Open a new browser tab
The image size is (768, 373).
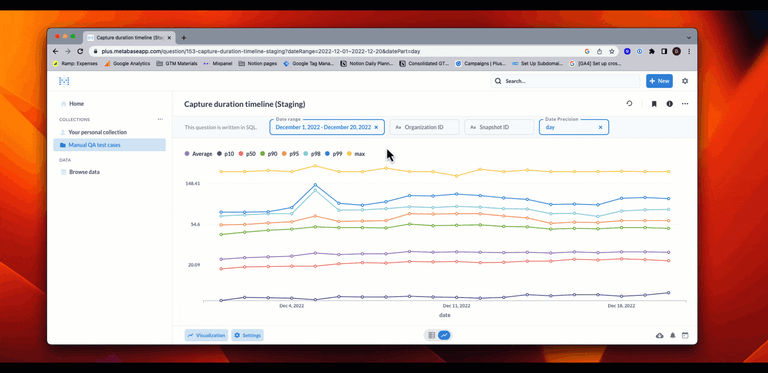coord(184,38)
